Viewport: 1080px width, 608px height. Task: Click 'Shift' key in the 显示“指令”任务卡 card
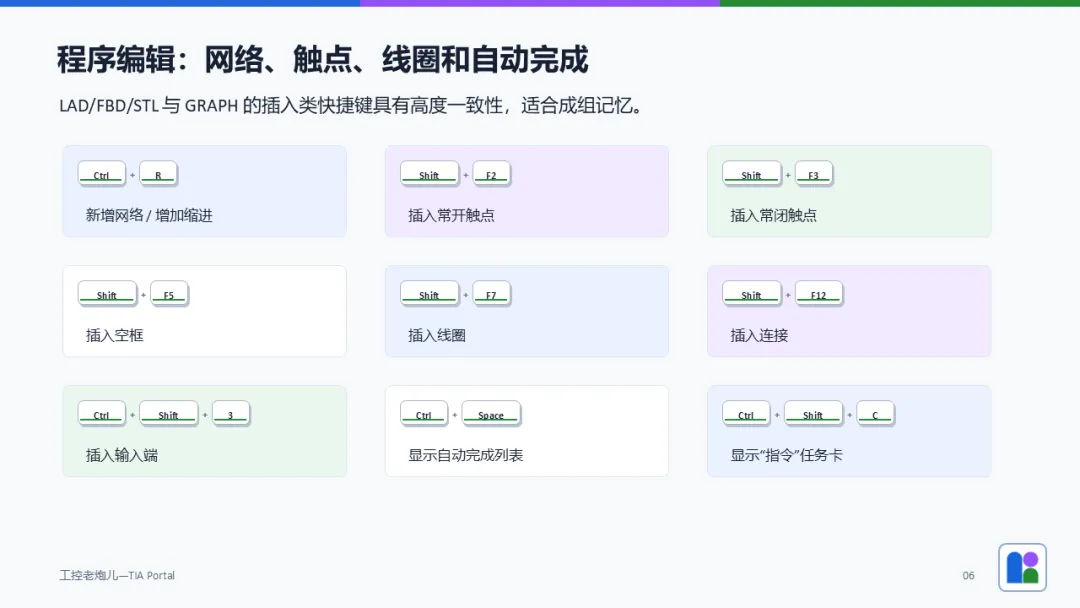click(x=813, y=414)
